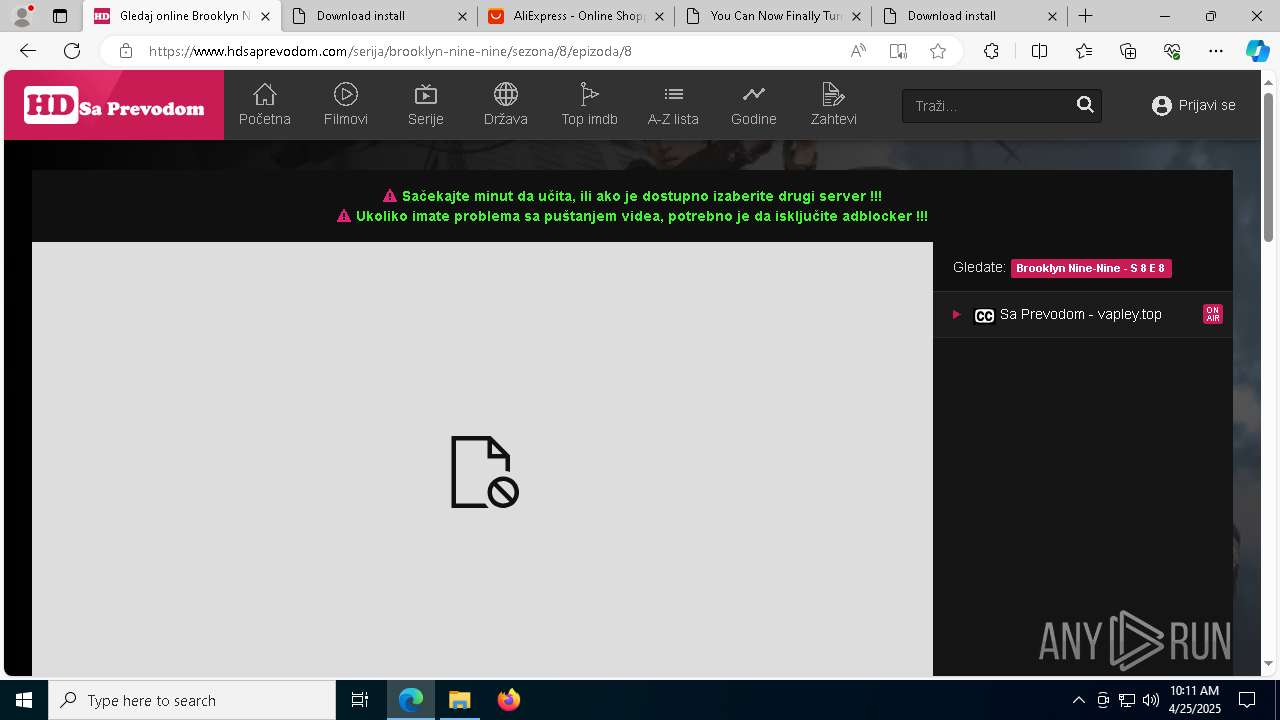The image size is (1280, 720).
Task: Open a new browser tab
Action: 1085,16
